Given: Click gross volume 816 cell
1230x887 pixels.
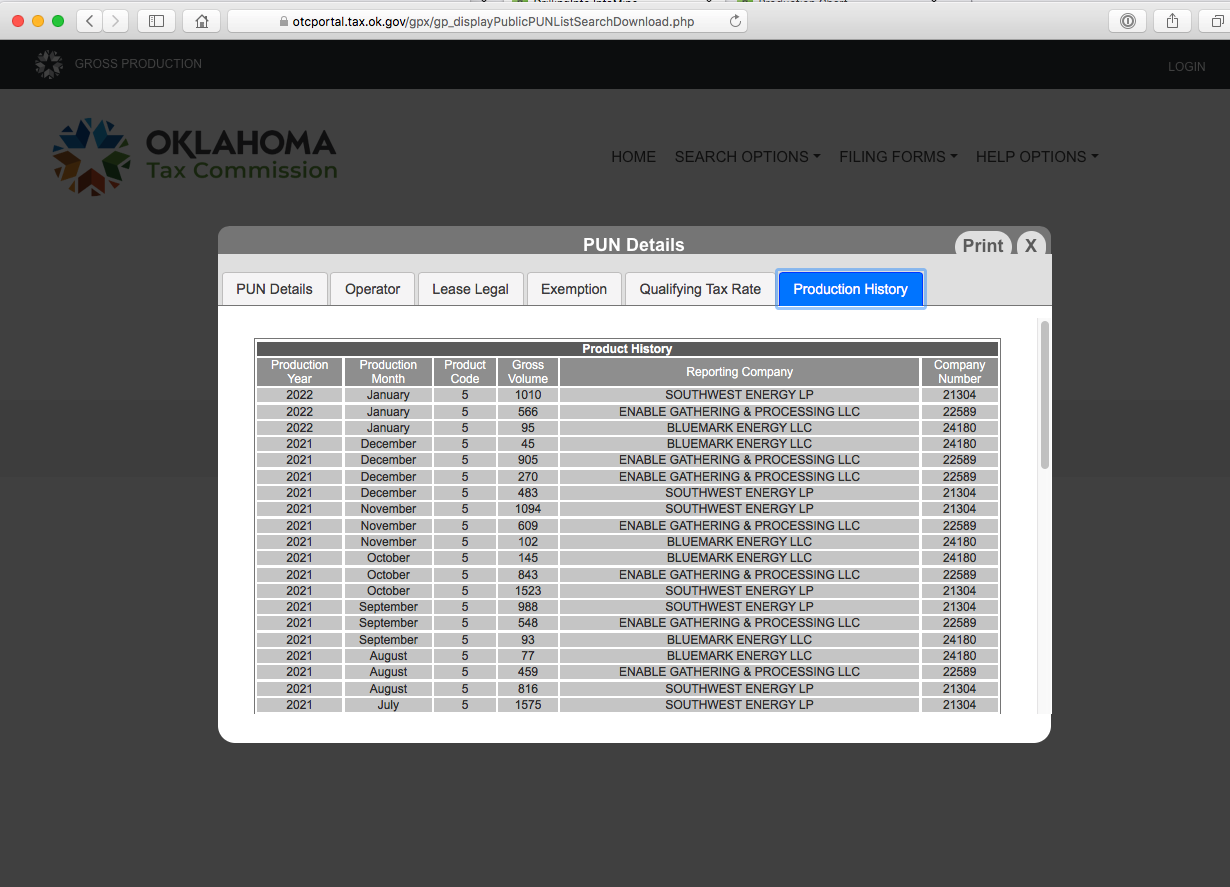Looking at the screenshot, I should 528,689.
